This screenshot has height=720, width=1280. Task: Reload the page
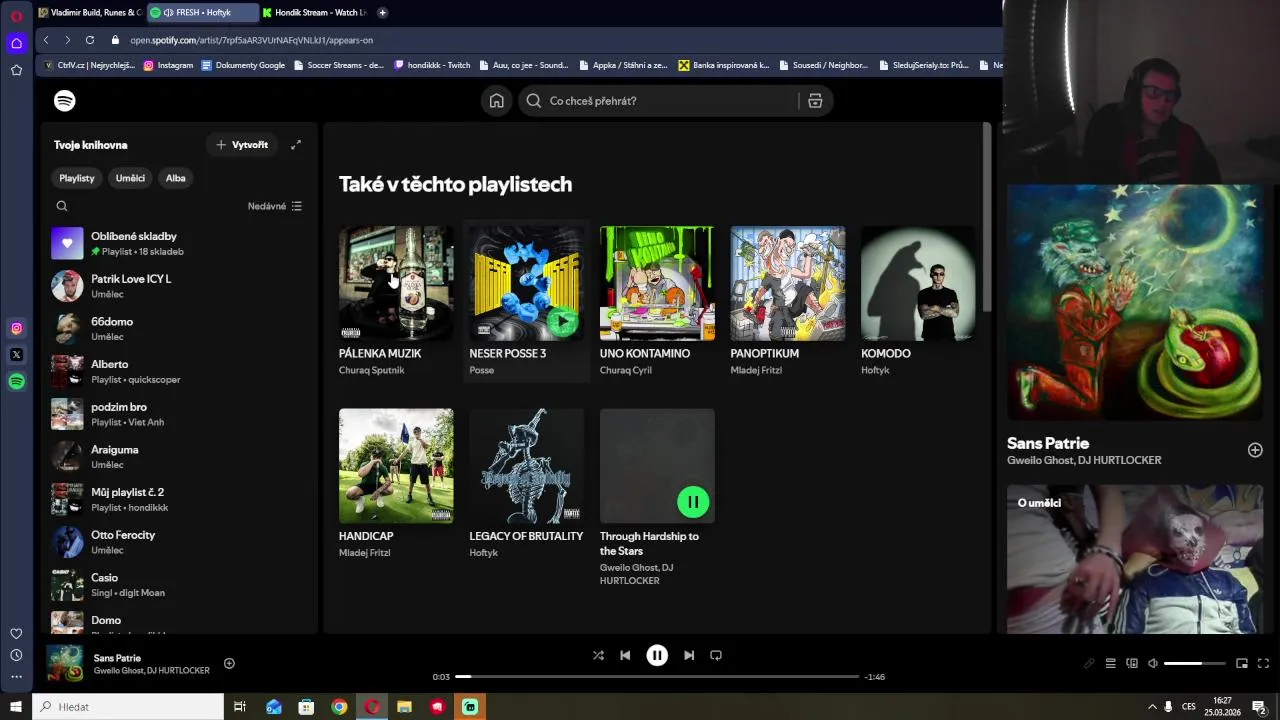[x=90, y=40]
